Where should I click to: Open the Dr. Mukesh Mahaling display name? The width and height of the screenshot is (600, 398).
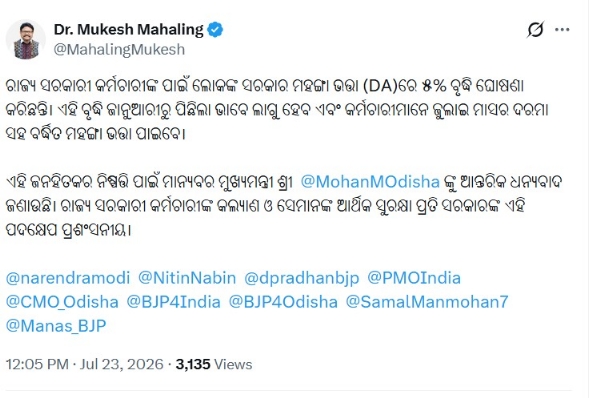pyautogui.click(x=129, y=29)
